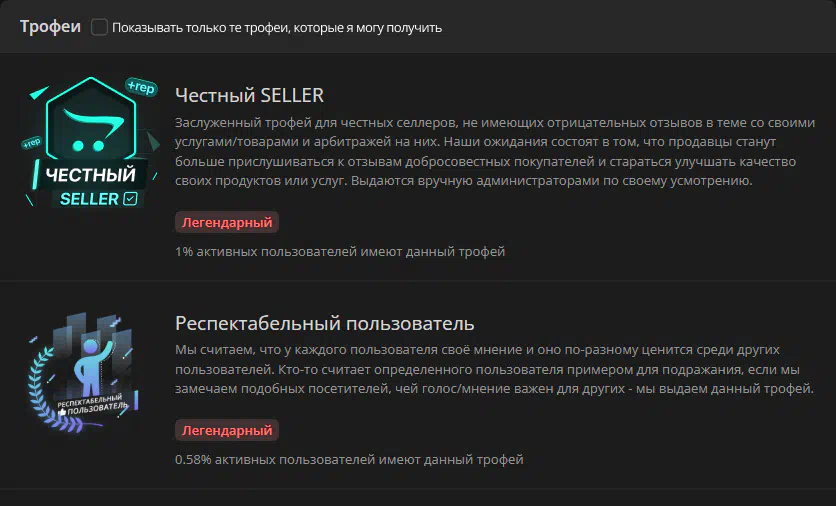
Task: Click the thumbs-up icon on the respectable badge ribbon
Action: click(62, 412)
